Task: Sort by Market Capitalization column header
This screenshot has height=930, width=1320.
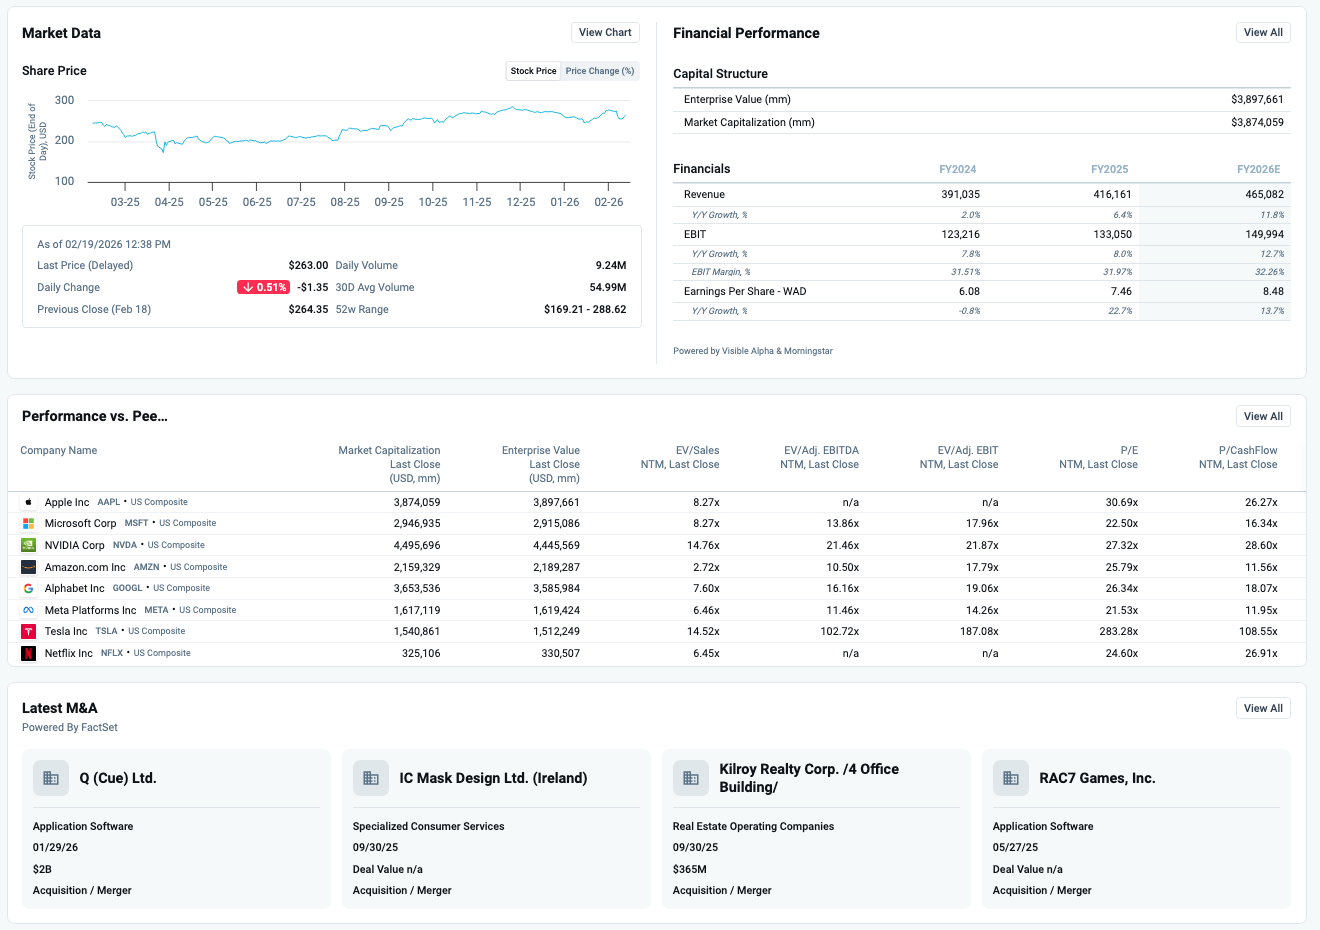Action: point(389,464)
